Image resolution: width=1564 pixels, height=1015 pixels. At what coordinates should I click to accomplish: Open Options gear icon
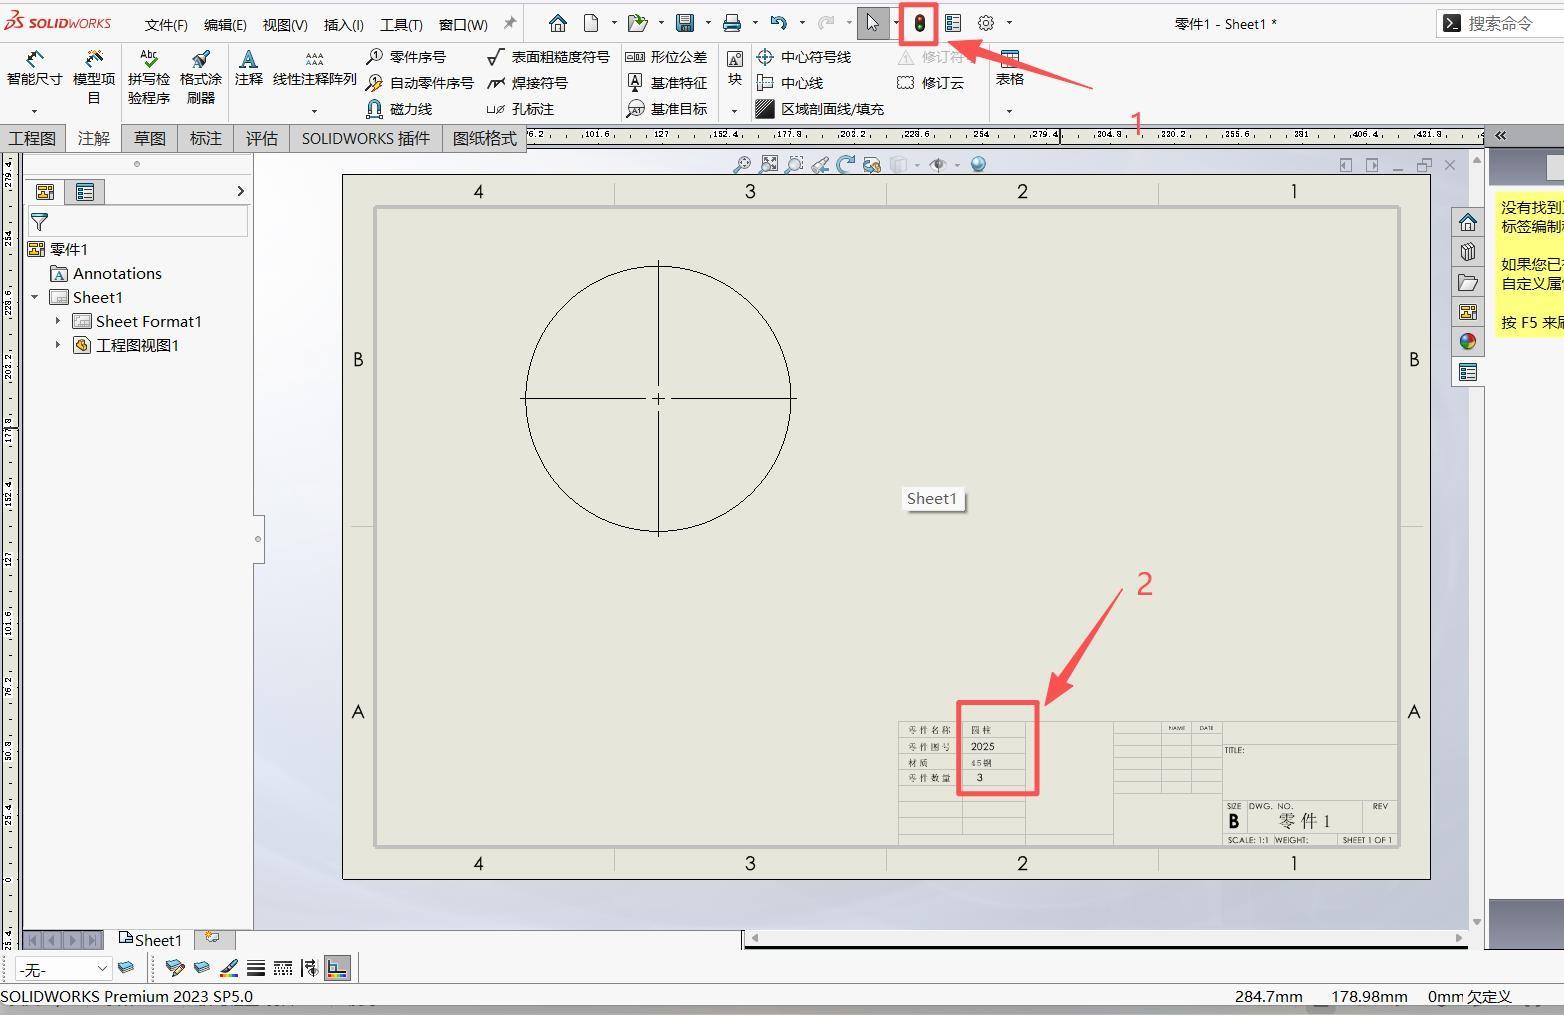[x=986, y=23]
